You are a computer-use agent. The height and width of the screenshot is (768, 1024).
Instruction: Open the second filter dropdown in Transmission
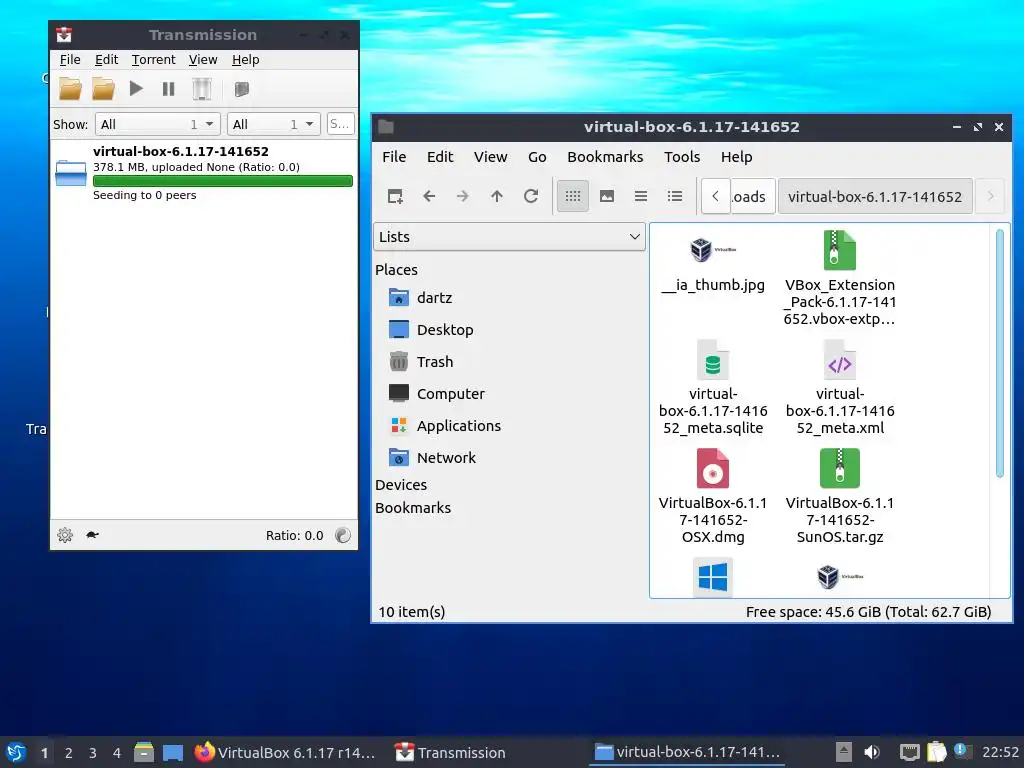tap(274, 124)
